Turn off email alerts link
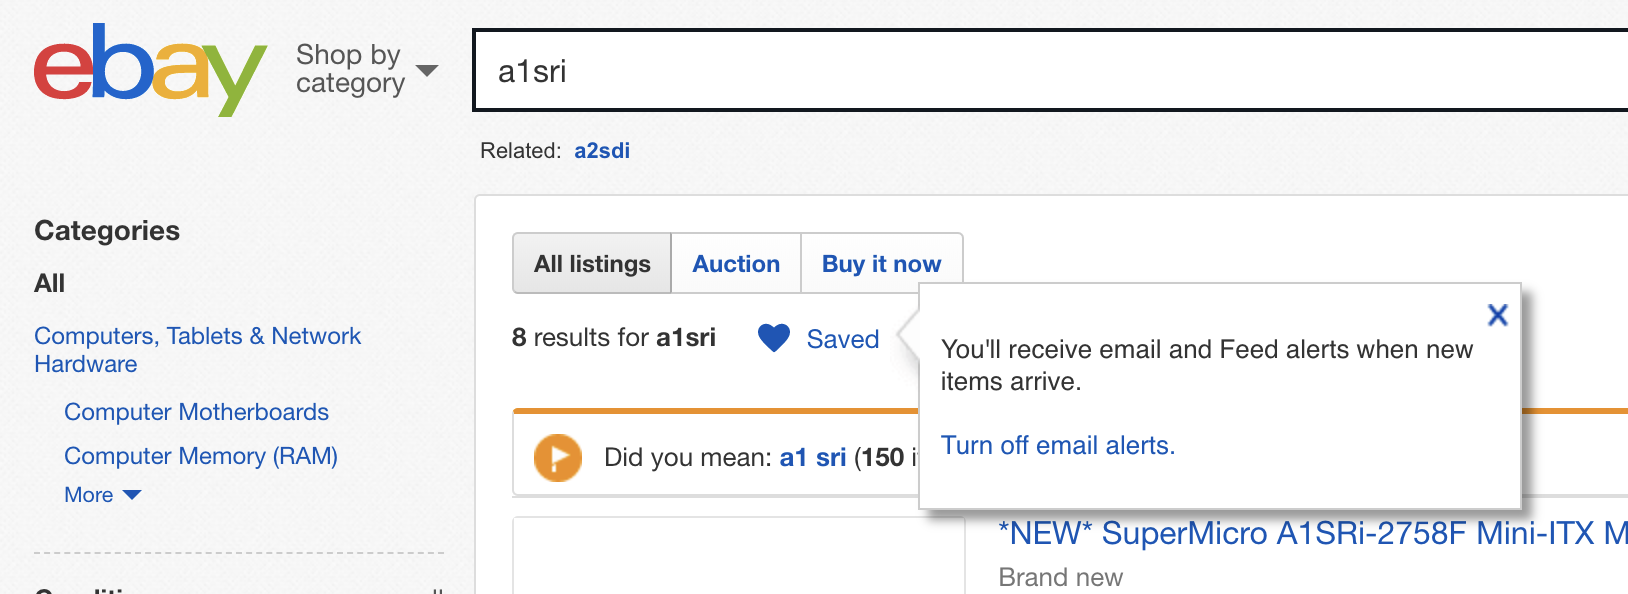1628x594 pixels. pos(1058,445)
